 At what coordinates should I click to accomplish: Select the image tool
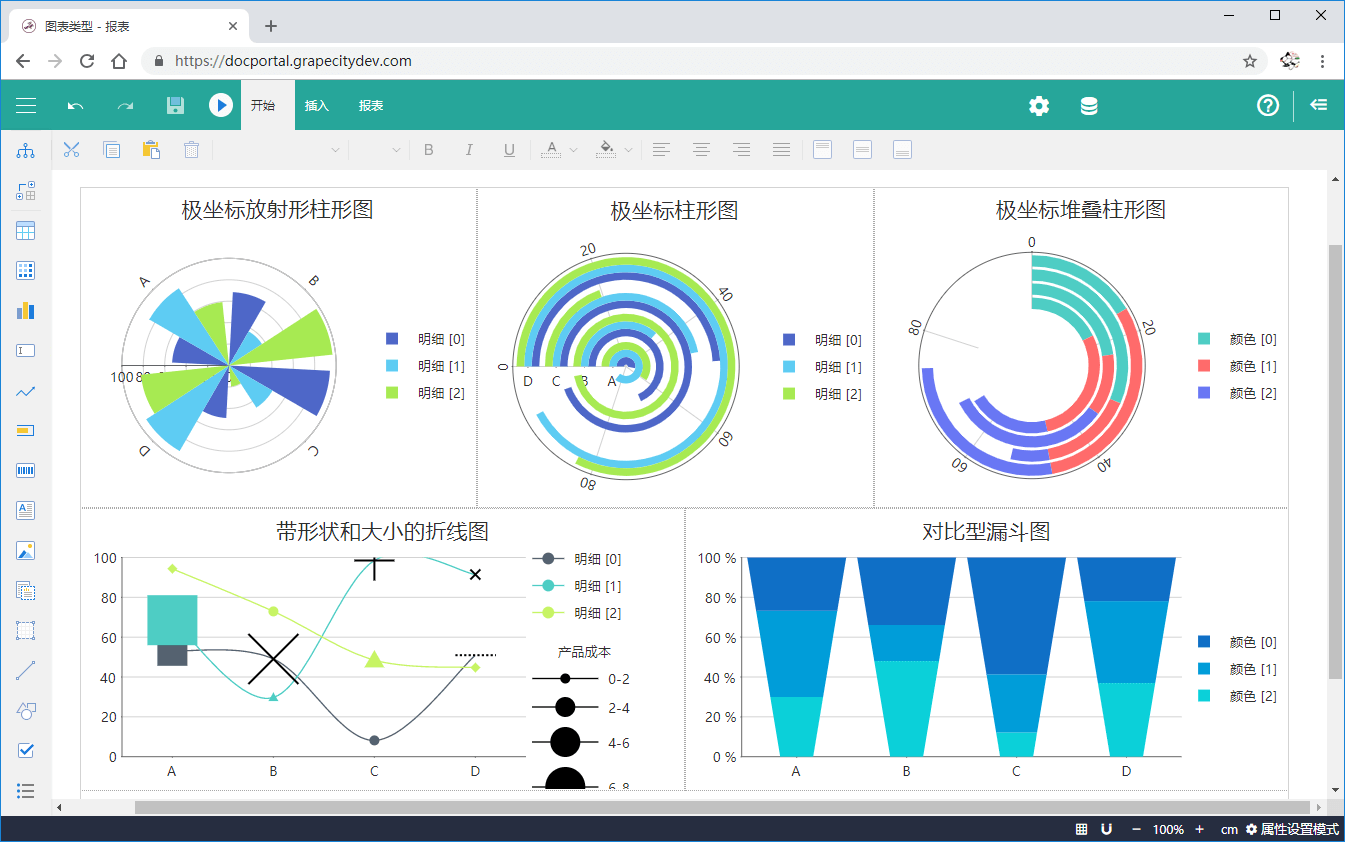(x=26, y=550)
